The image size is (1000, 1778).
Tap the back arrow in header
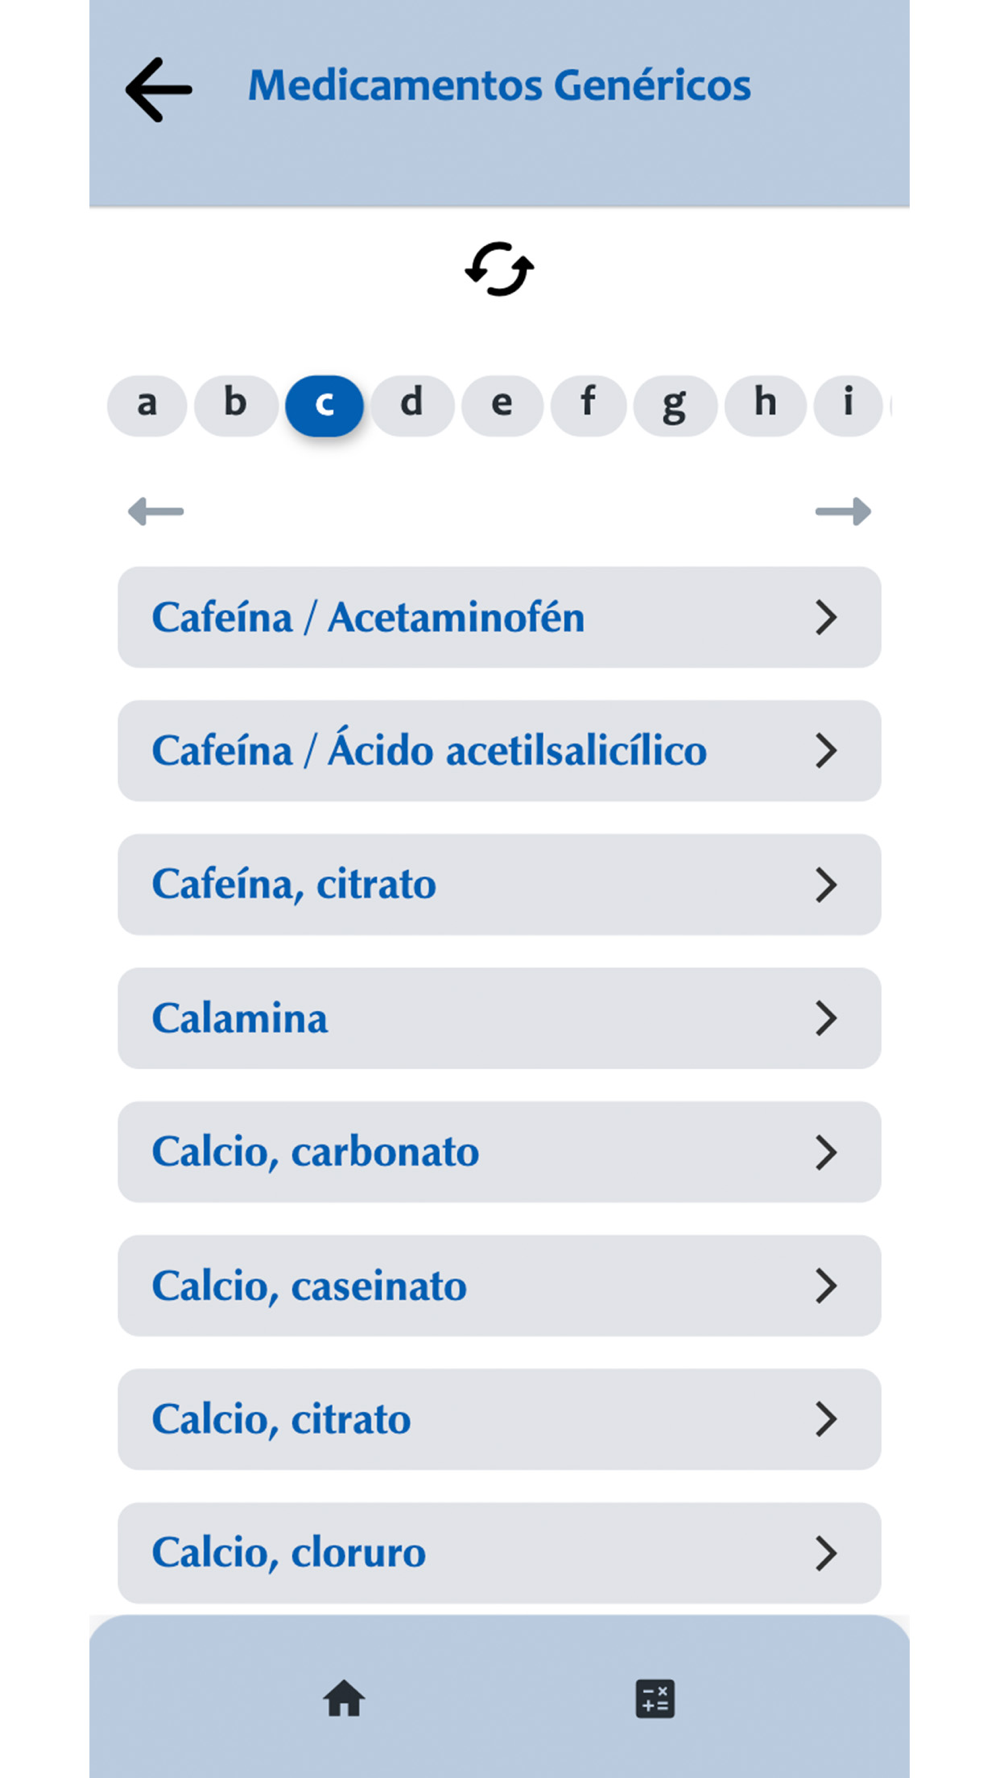click(159, 90)
